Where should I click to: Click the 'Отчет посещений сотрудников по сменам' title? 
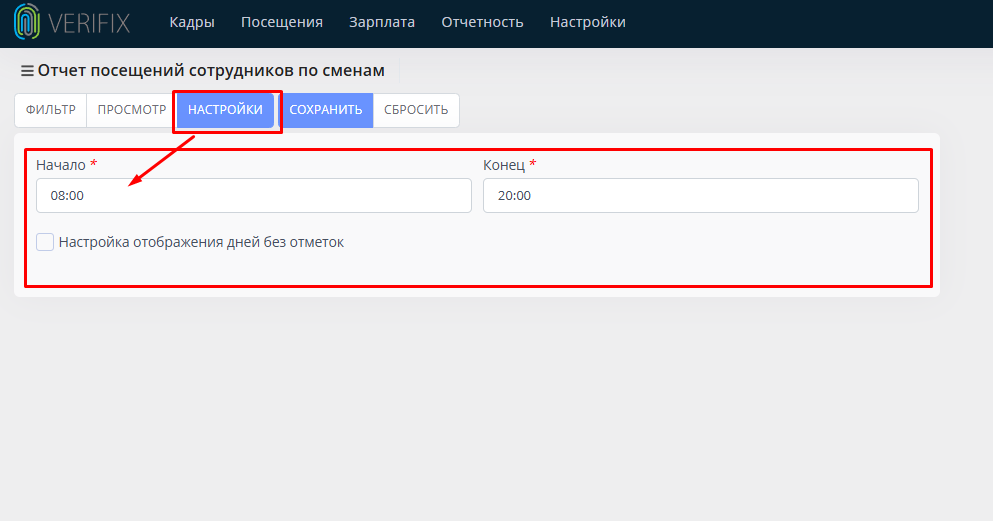pos(211,70)
